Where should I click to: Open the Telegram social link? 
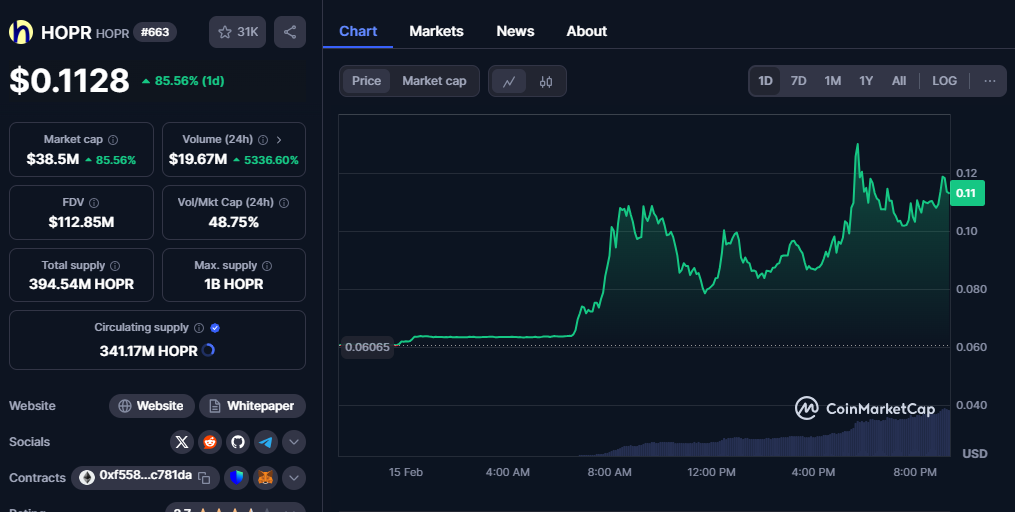point(266,442)
